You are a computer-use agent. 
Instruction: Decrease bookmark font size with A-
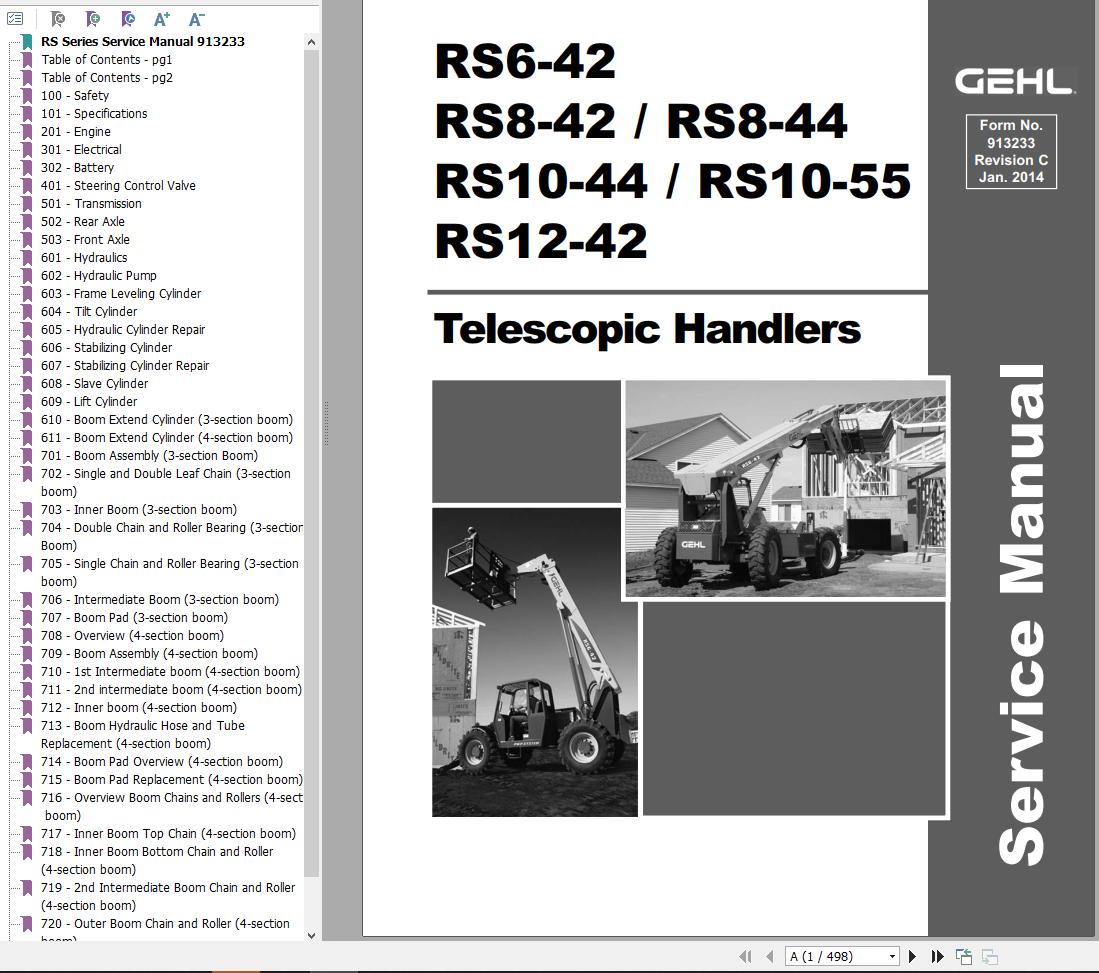196,19
